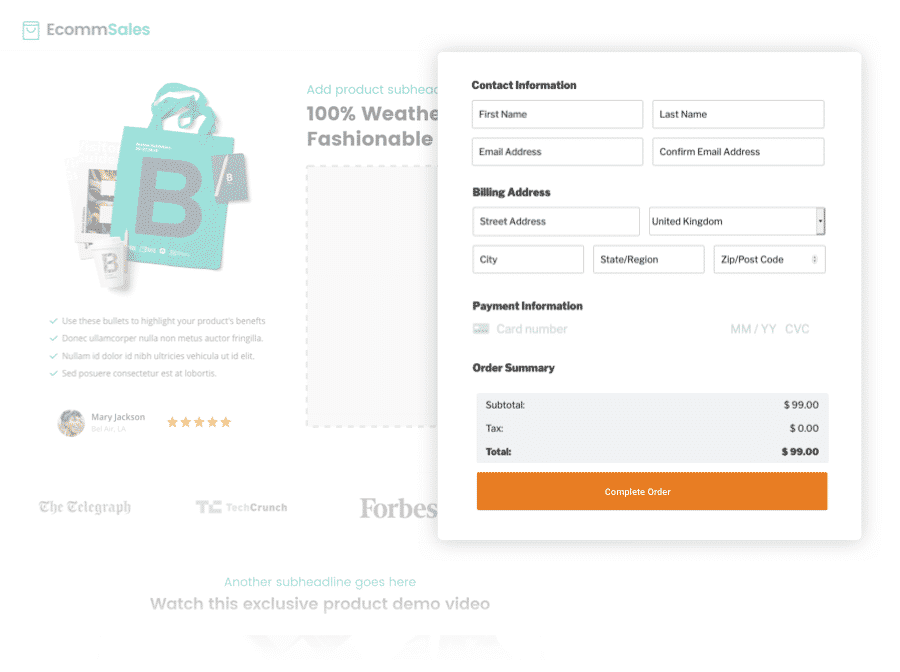Click the Zip/Post Code stepper arrows
Screen dimensions: 900x672
click(814, 259)
